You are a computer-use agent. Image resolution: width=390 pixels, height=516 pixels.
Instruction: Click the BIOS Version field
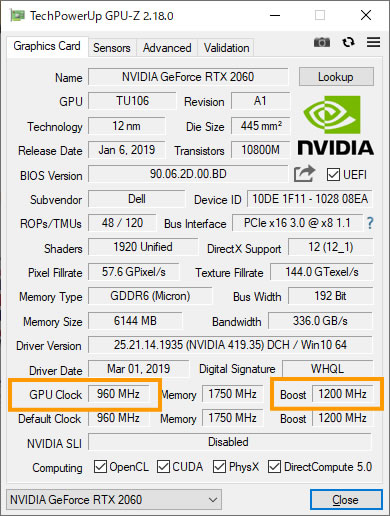pyautogui.click(x=188, y=174)
